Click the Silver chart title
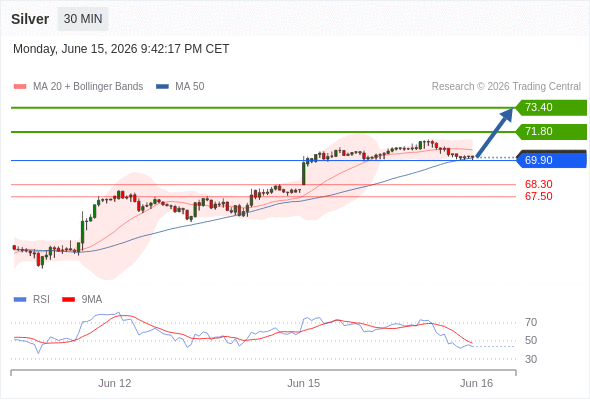This screenshot has height=400, width=590. (x=30, y=19)
